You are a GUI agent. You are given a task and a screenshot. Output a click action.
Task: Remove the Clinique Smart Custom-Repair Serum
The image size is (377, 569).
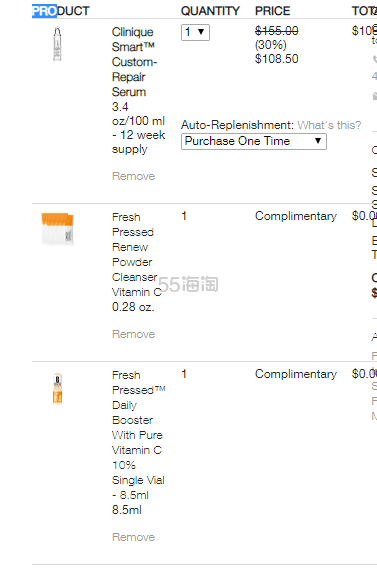click(x=134, y=176)
